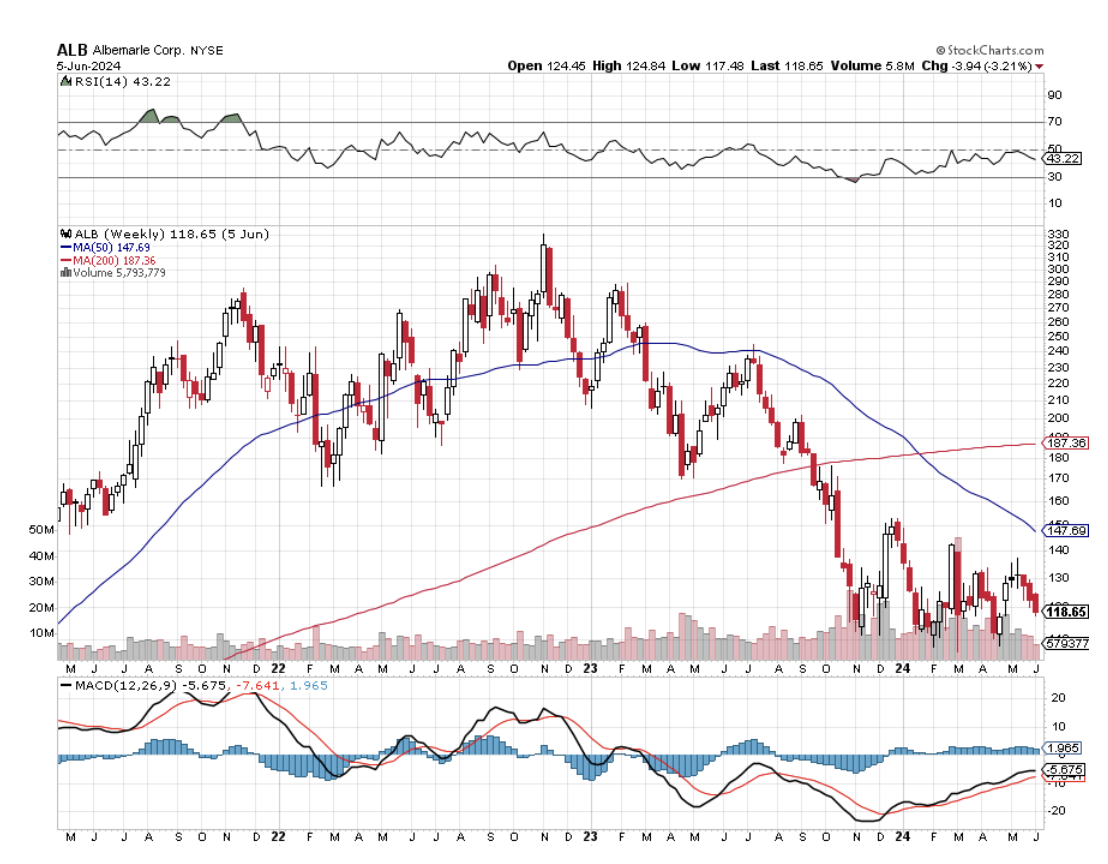Select the 147.69 MA(50) price tag
The image size is (1108, 864).
point(1066,529)
